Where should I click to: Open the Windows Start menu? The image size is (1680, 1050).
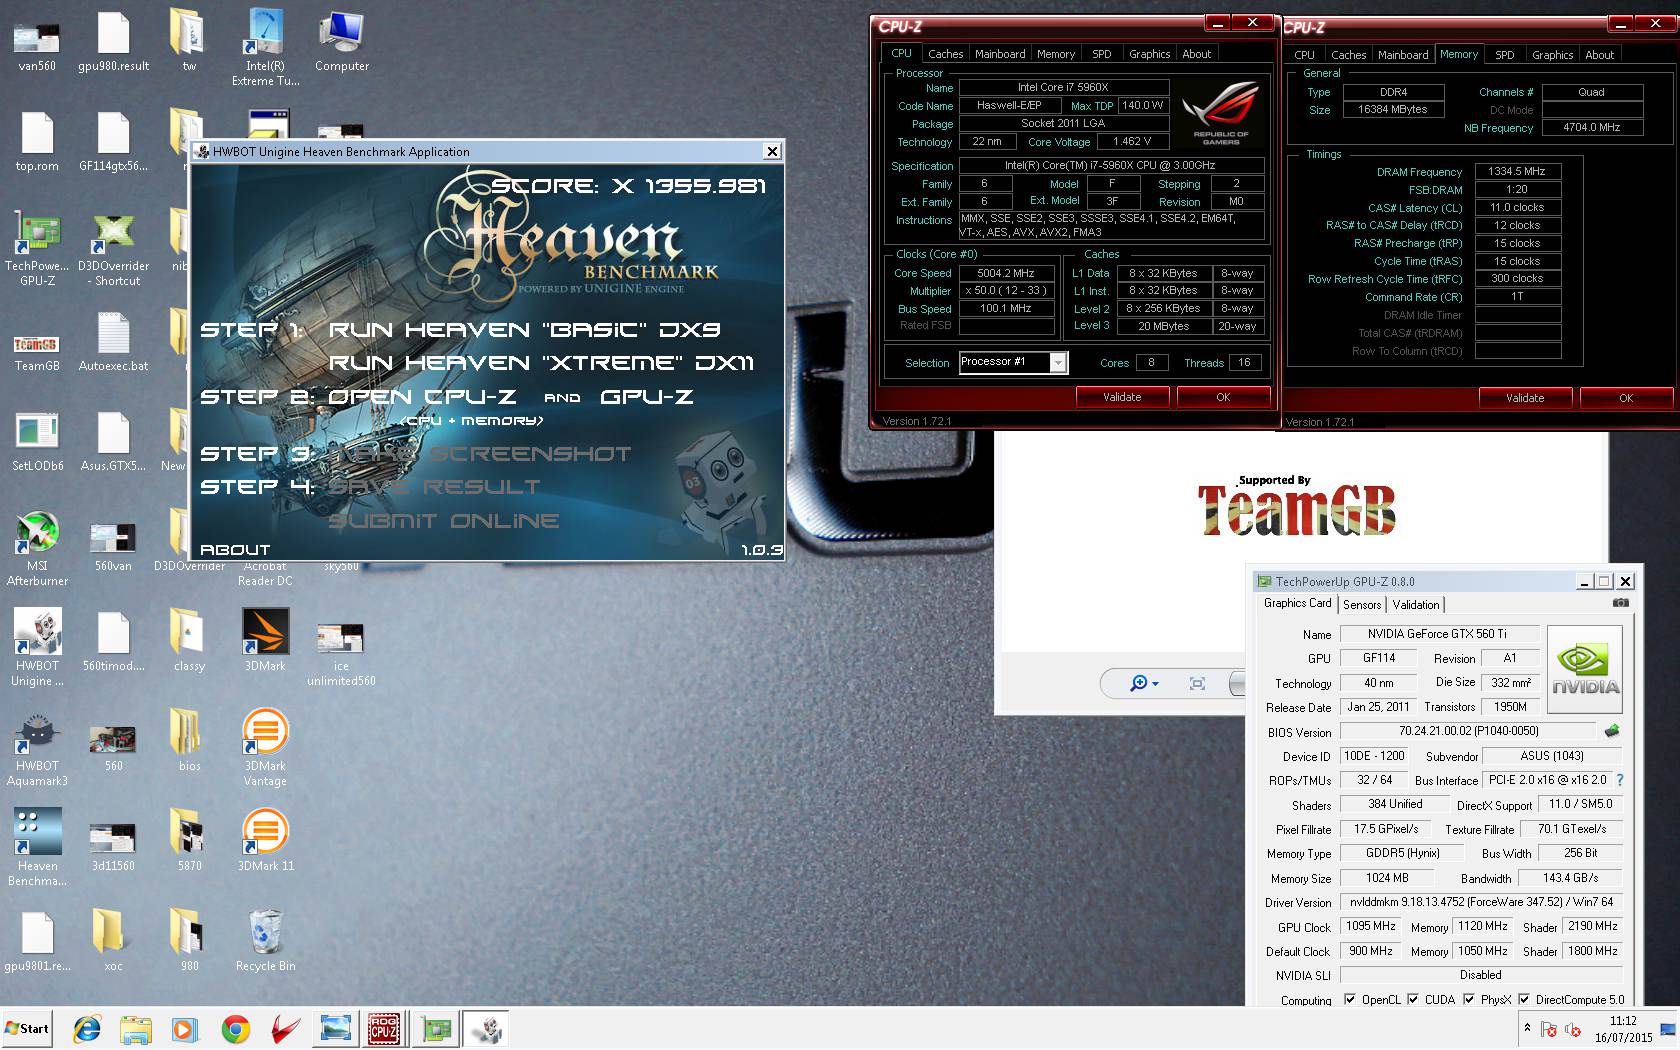pos(27,1028)
